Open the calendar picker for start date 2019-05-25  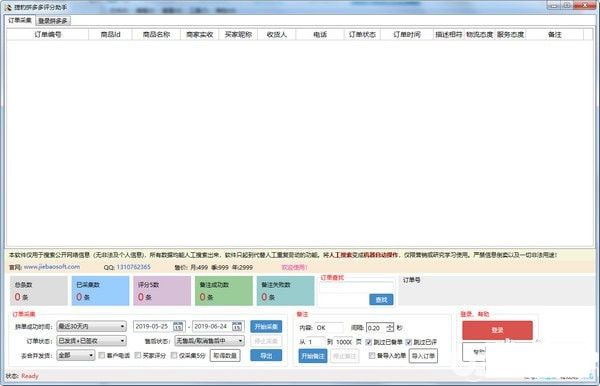pos(178,327)
